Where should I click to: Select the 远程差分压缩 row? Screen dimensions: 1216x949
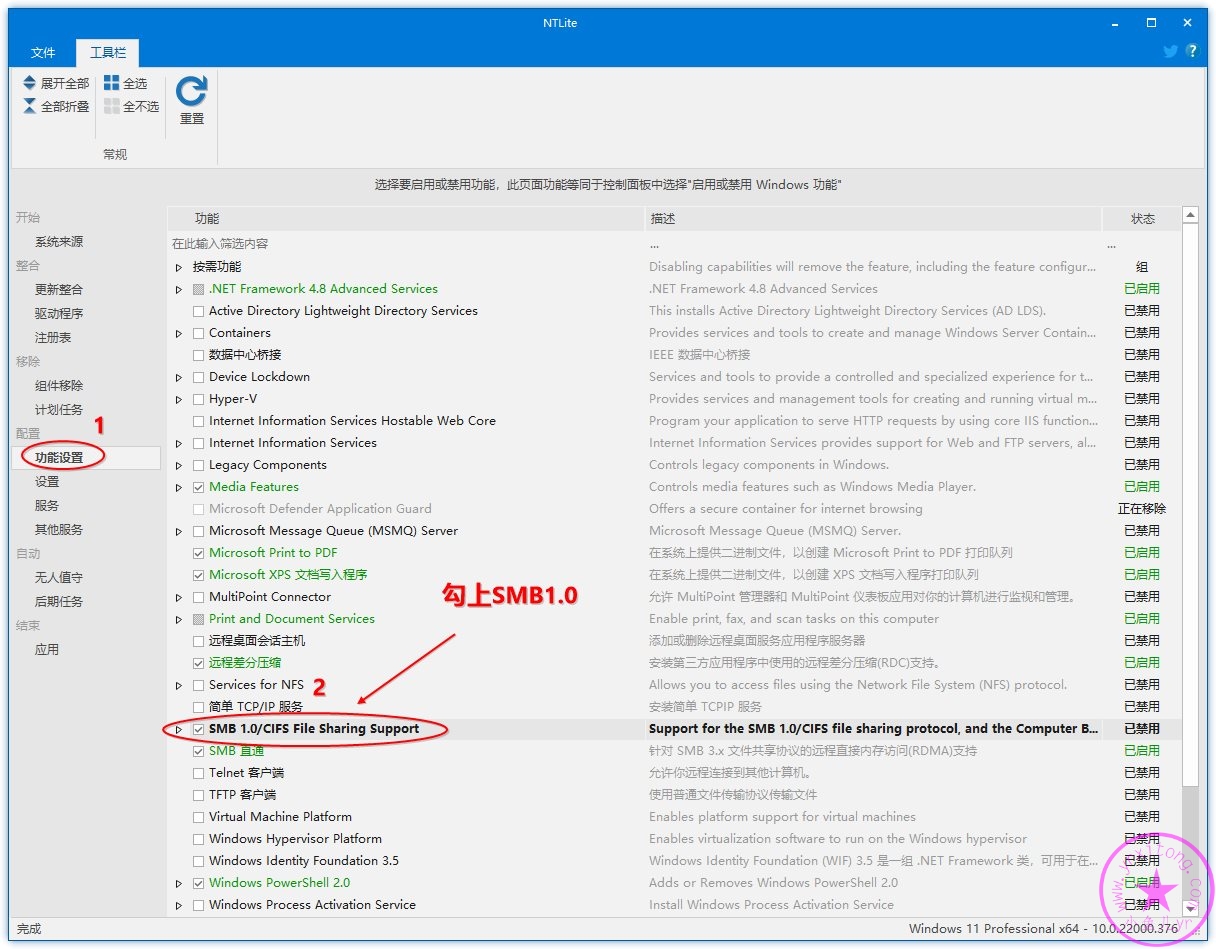pyautogui.click(x=674, y=663)
